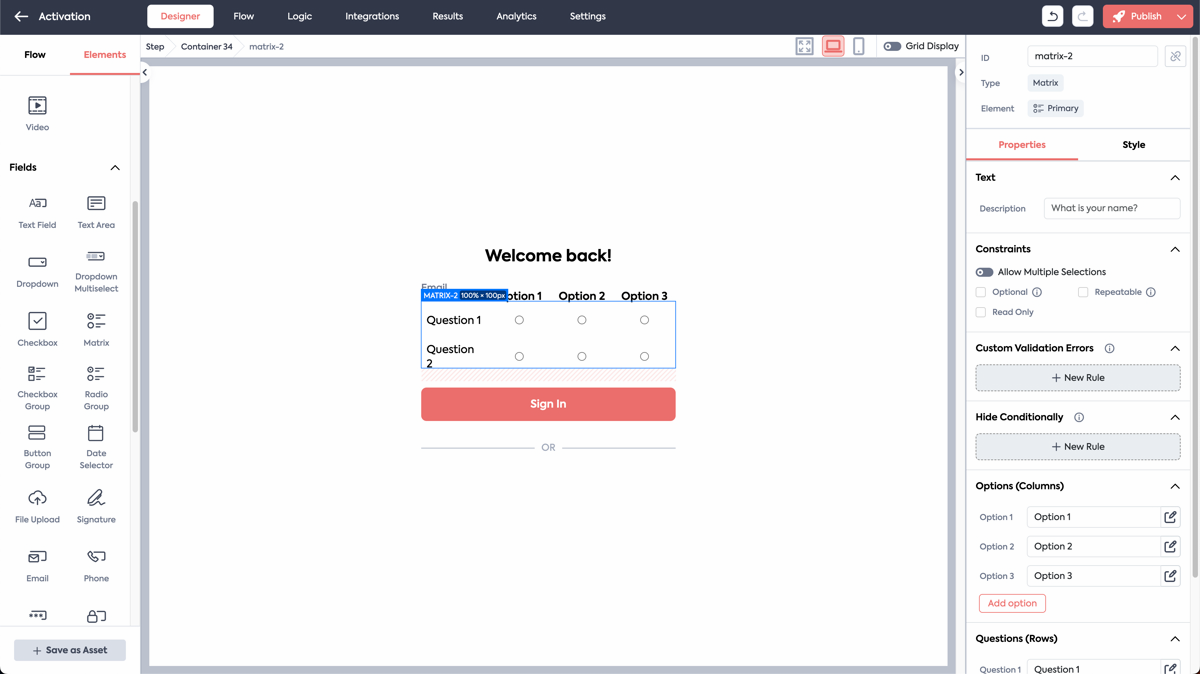The image size is (1200, 674).
Task: Select Question 1 Option 2 radio
Action: tap(582, 320)
